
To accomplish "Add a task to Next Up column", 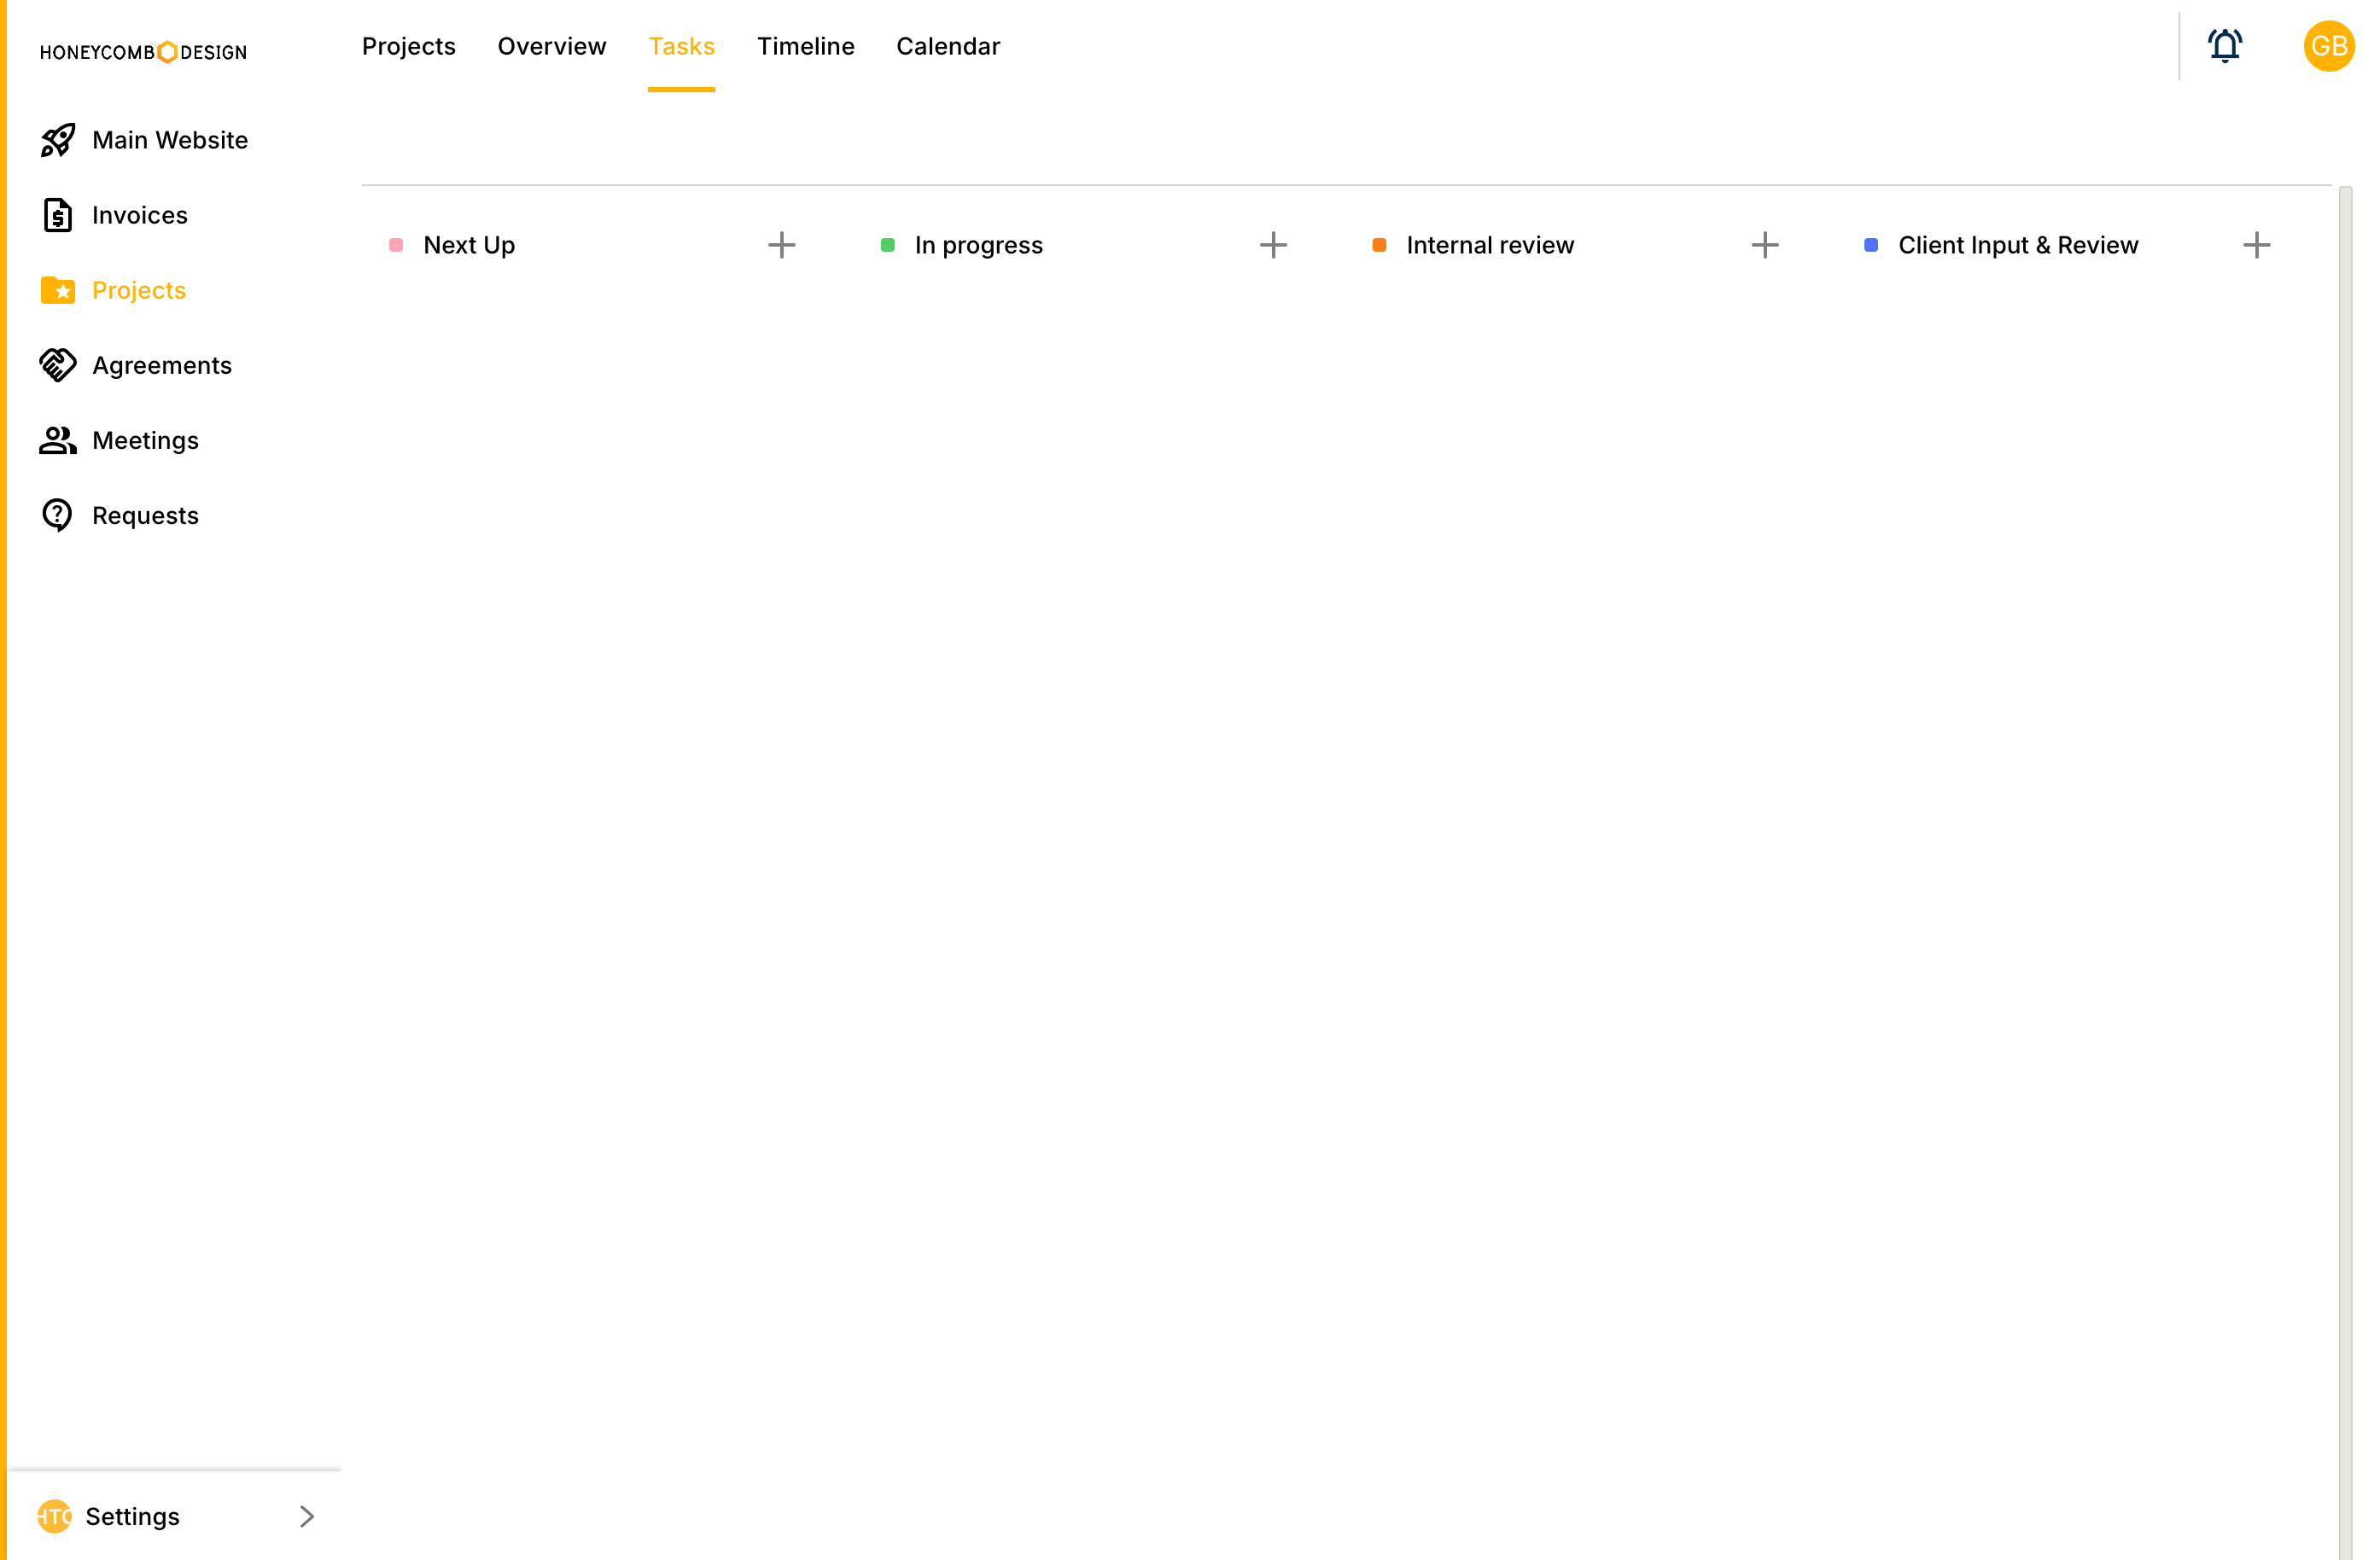I will click(782, 245).
